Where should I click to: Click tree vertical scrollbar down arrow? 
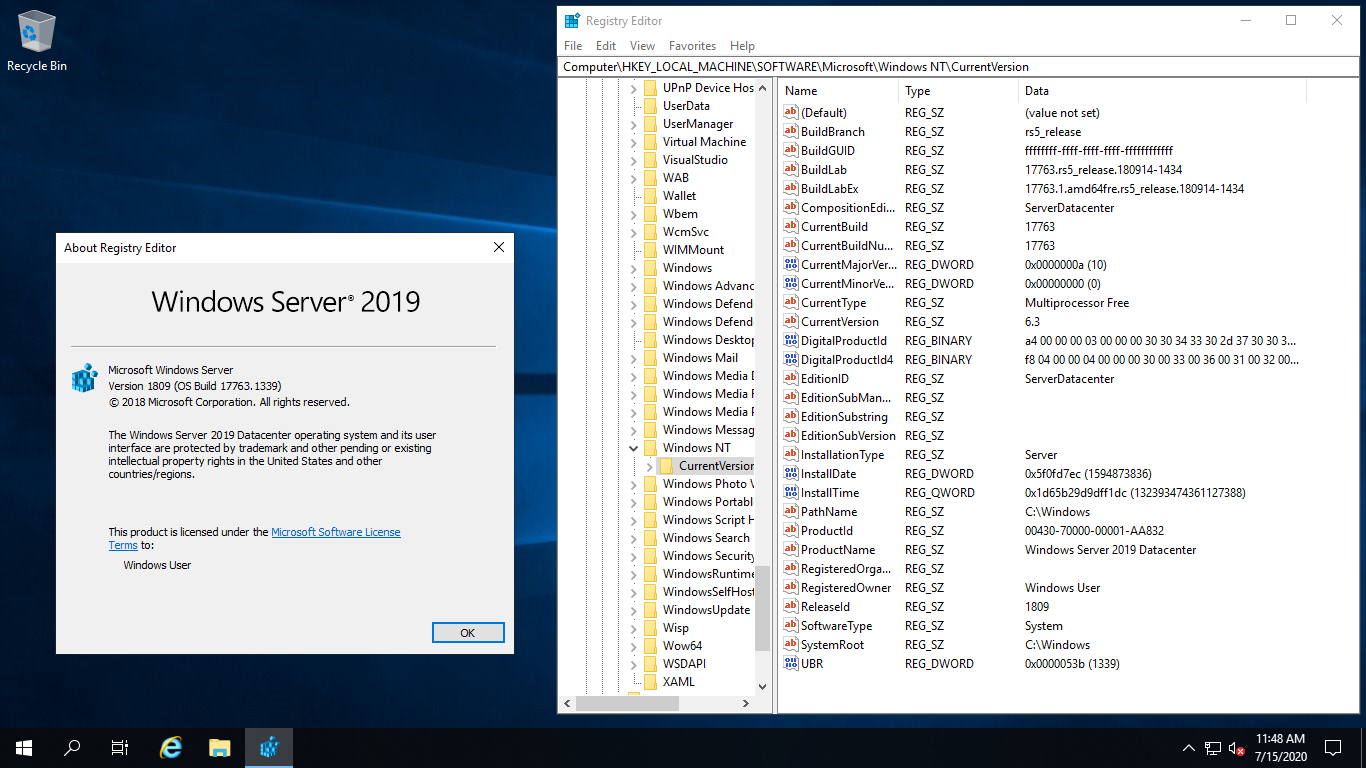coord(763,687)
